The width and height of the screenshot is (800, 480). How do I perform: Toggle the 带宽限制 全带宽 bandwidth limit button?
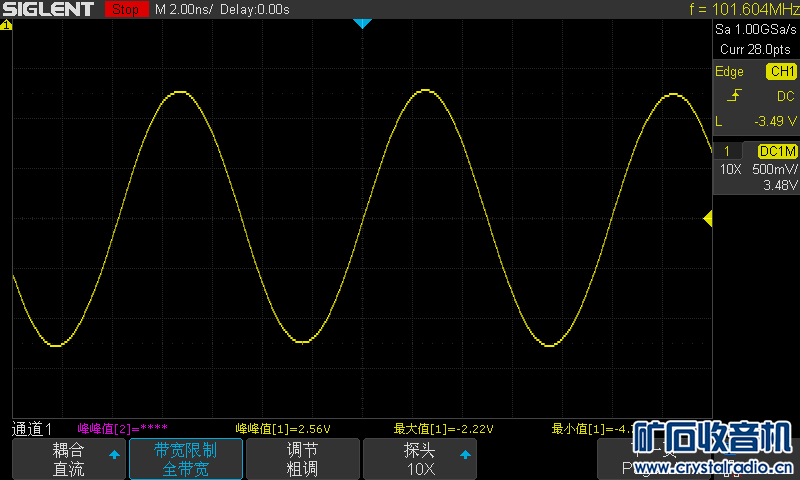pos(186,459)
